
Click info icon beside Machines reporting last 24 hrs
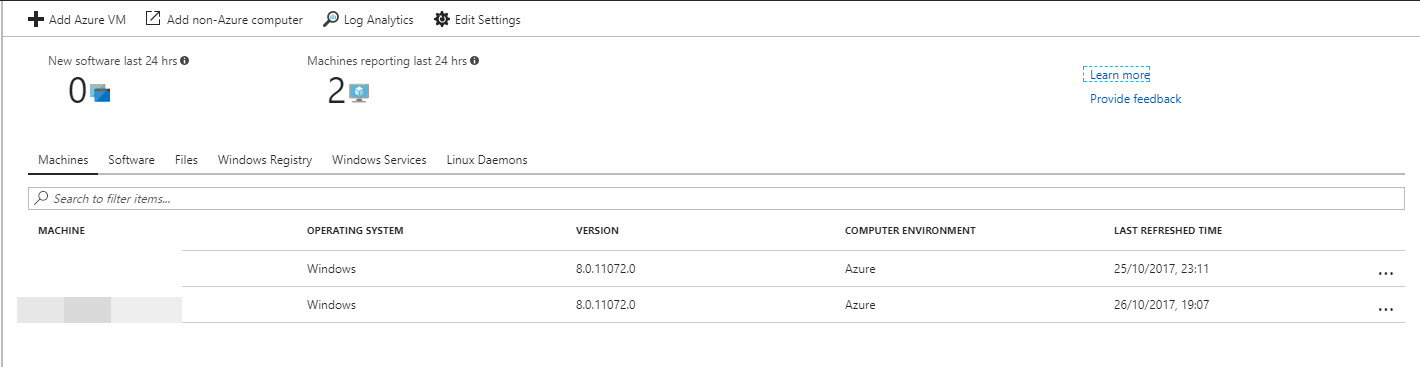click(474, 61)
